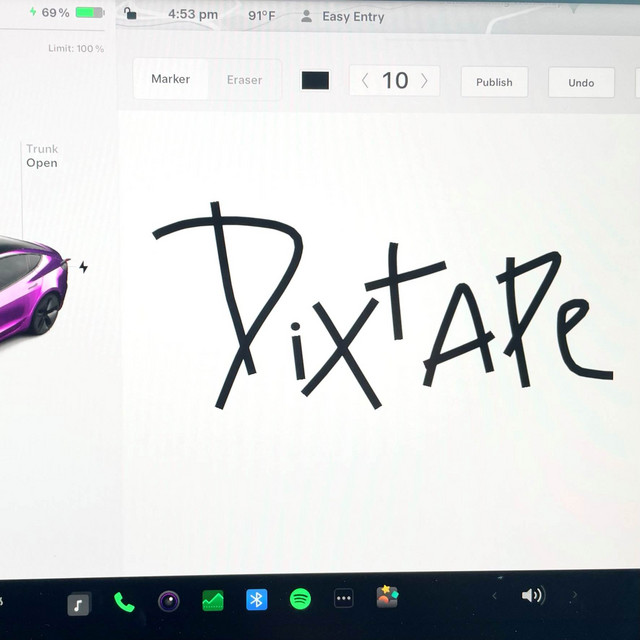Image resolution: width=640 pixels, height=640 pixels.
Task: Decrease brush size with left chevron
Action: 365,81
